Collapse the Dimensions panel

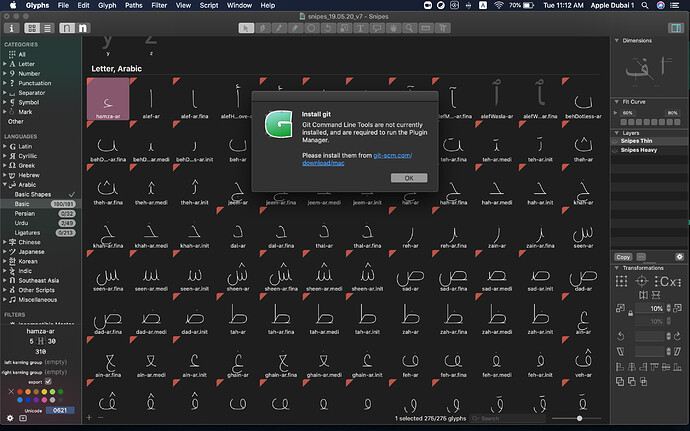[x=617, y=41]
